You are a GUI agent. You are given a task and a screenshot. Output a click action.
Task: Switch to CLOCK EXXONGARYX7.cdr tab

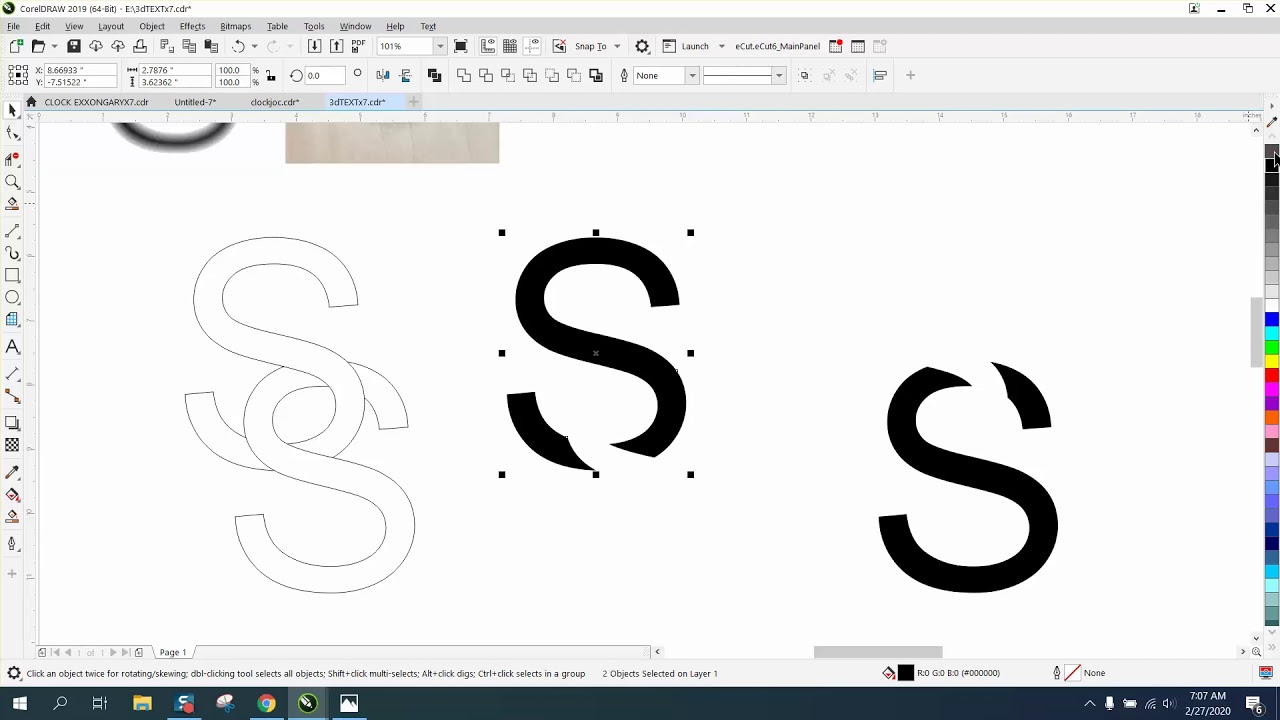click(x=96, y=102)
